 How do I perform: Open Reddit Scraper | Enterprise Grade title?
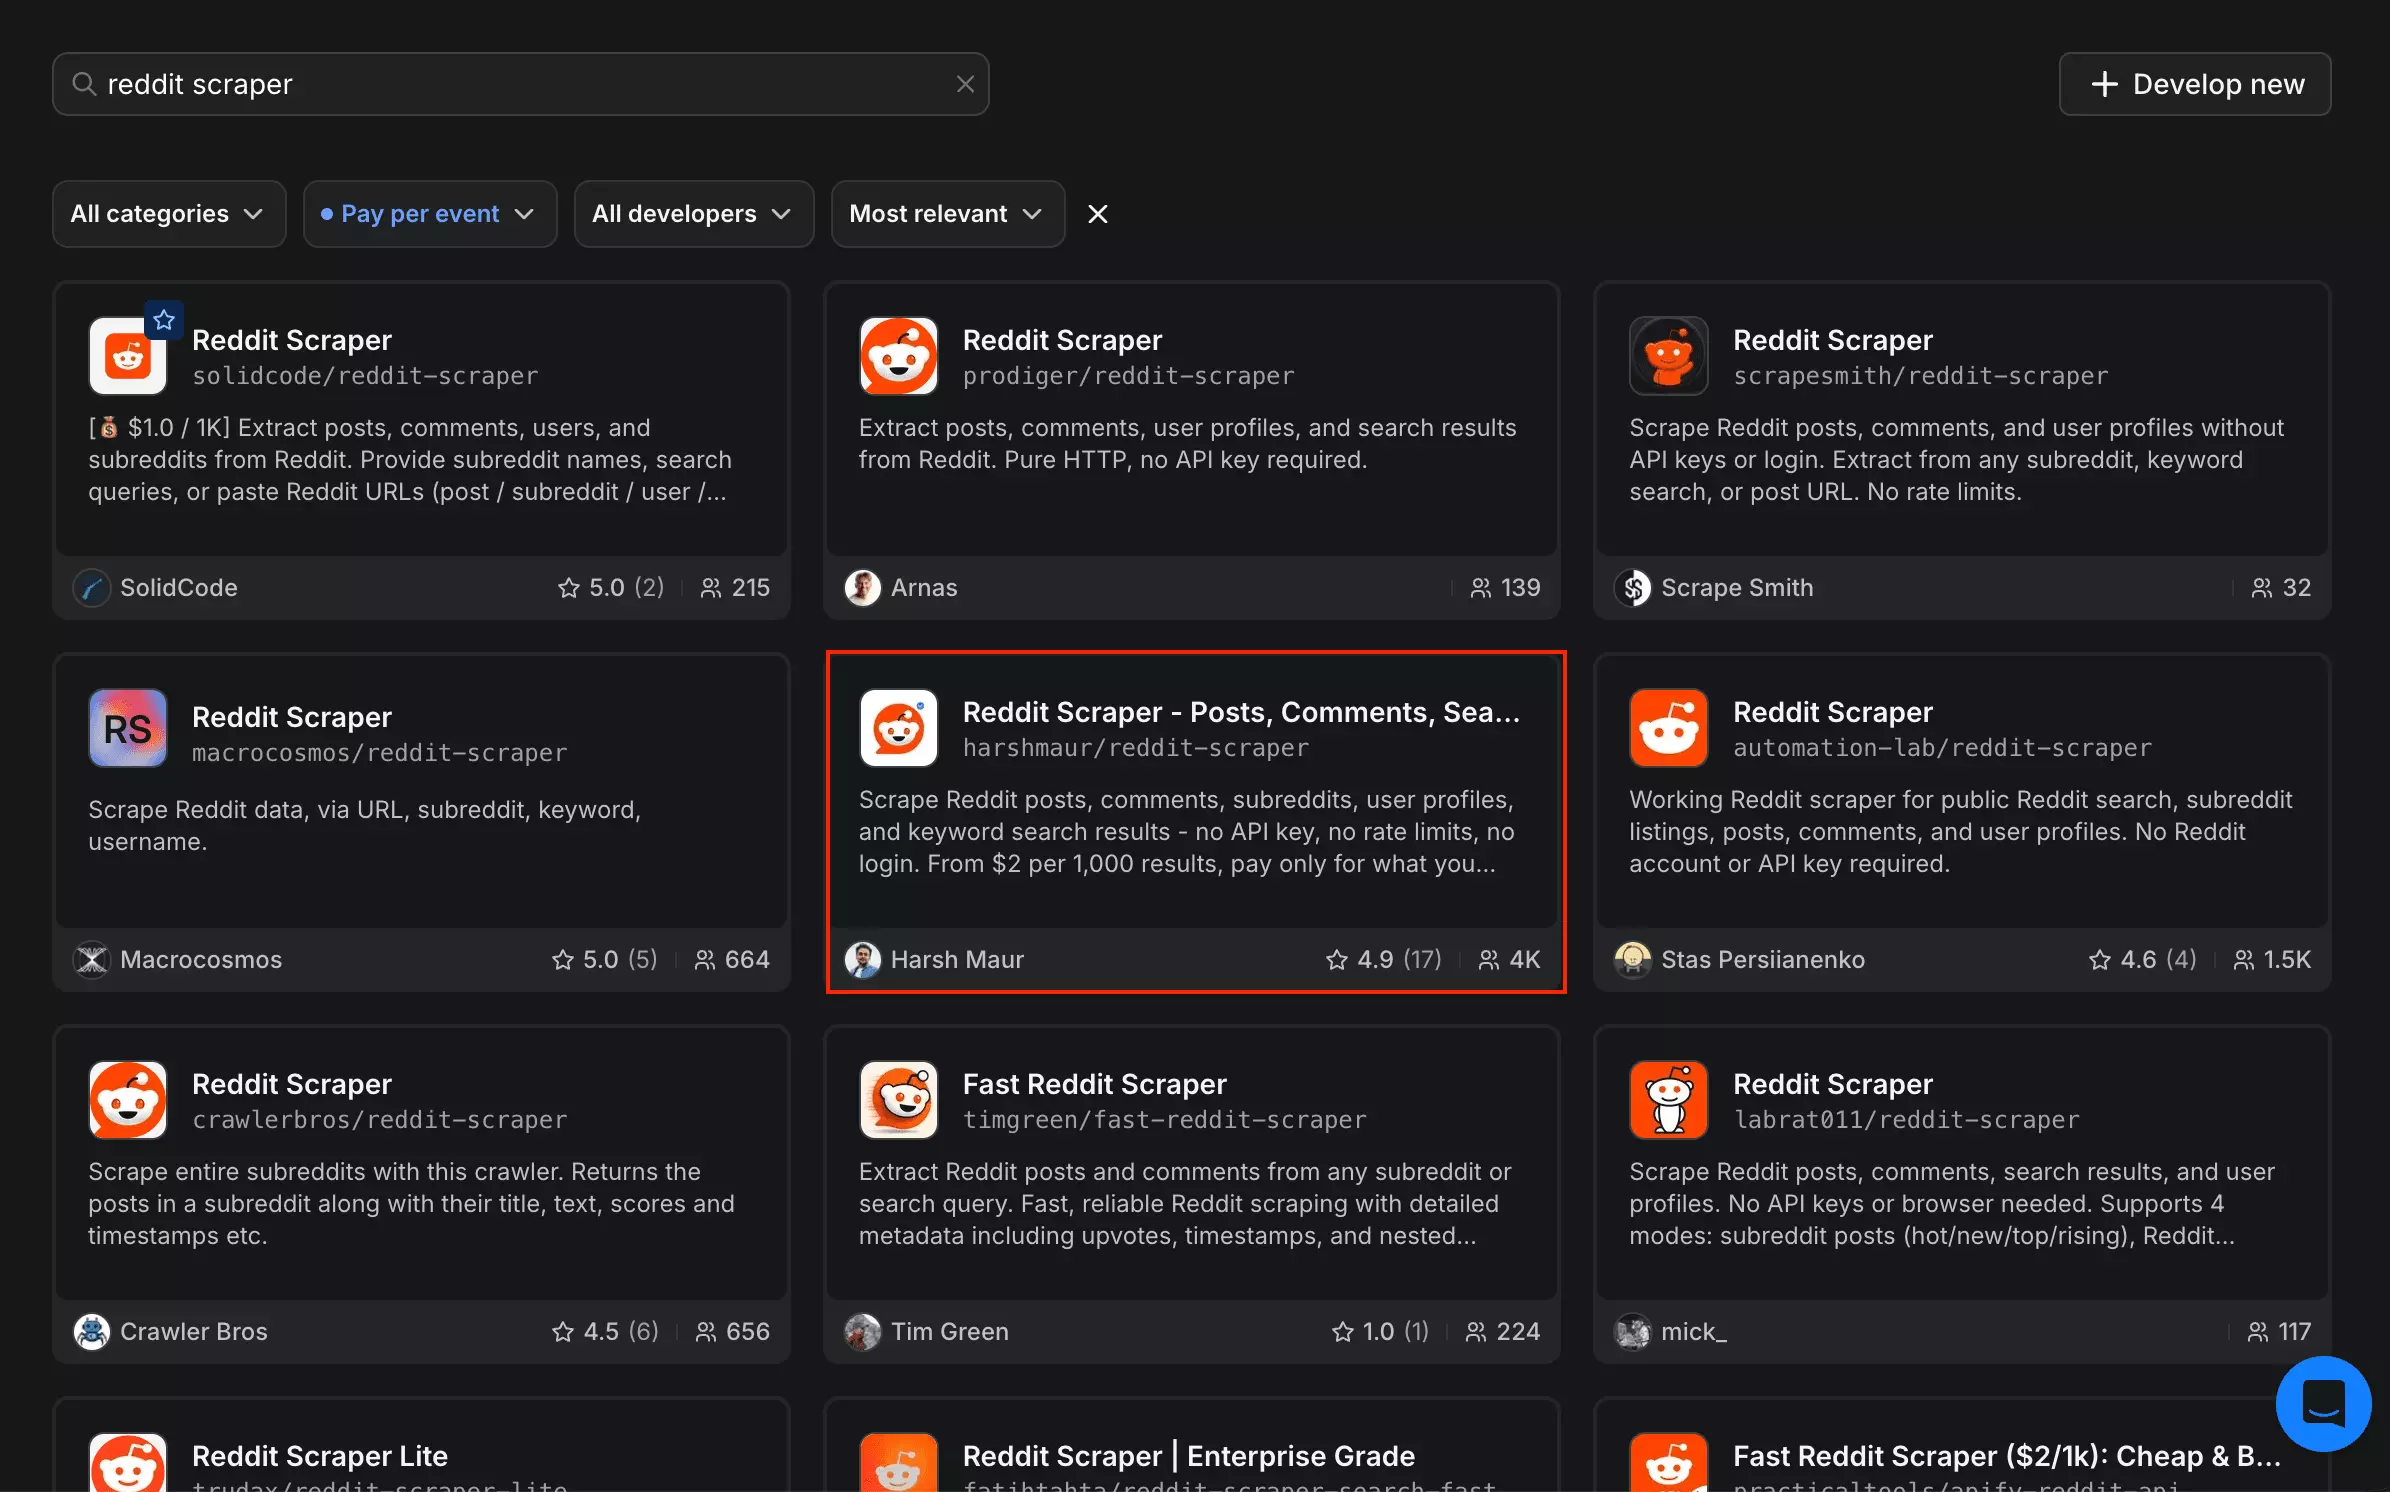coord(1188,1456)
